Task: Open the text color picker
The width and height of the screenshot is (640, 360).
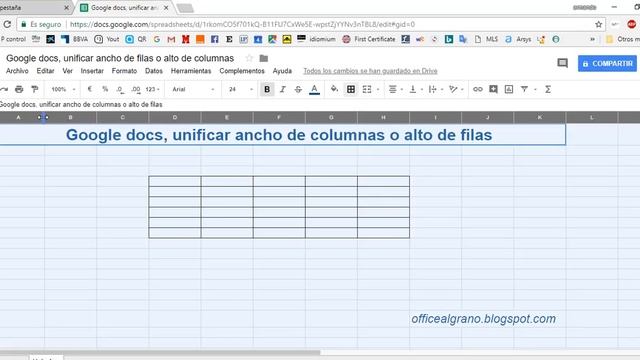Action: tap(314, 89)
